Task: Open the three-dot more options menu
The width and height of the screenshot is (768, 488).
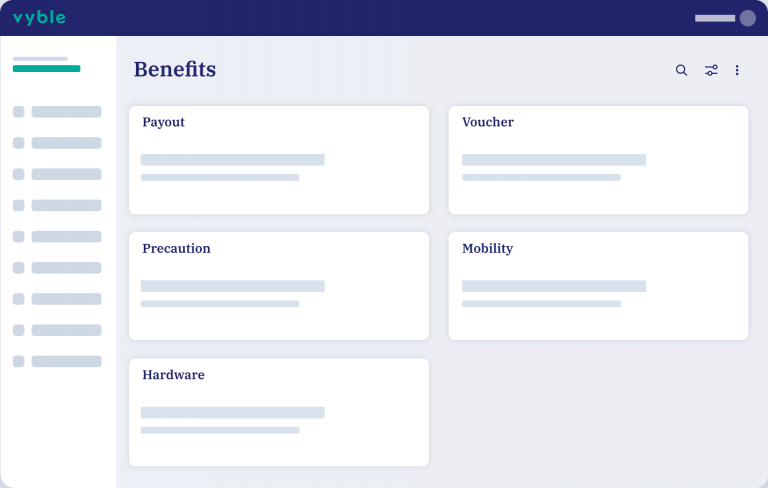Action: pyautogui.click(x=737, y=70)
